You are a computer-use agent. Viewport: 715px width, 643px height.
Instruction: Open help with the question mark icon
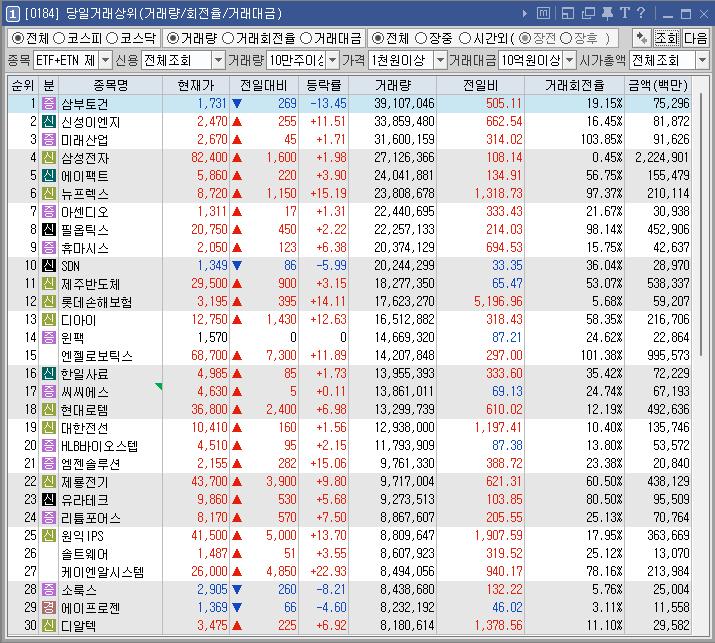click(641, 13)
